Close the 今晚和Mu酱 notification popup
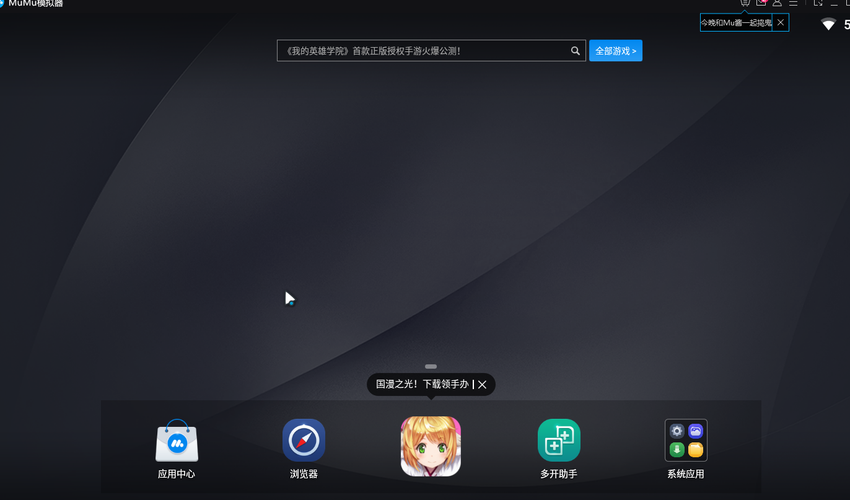The height and width of the screenshot is (500, 850). point(781,22)
